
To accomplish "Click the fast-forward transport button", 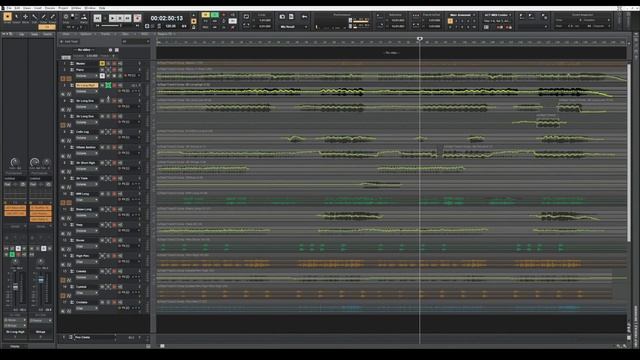I will (x=127, y=18).
